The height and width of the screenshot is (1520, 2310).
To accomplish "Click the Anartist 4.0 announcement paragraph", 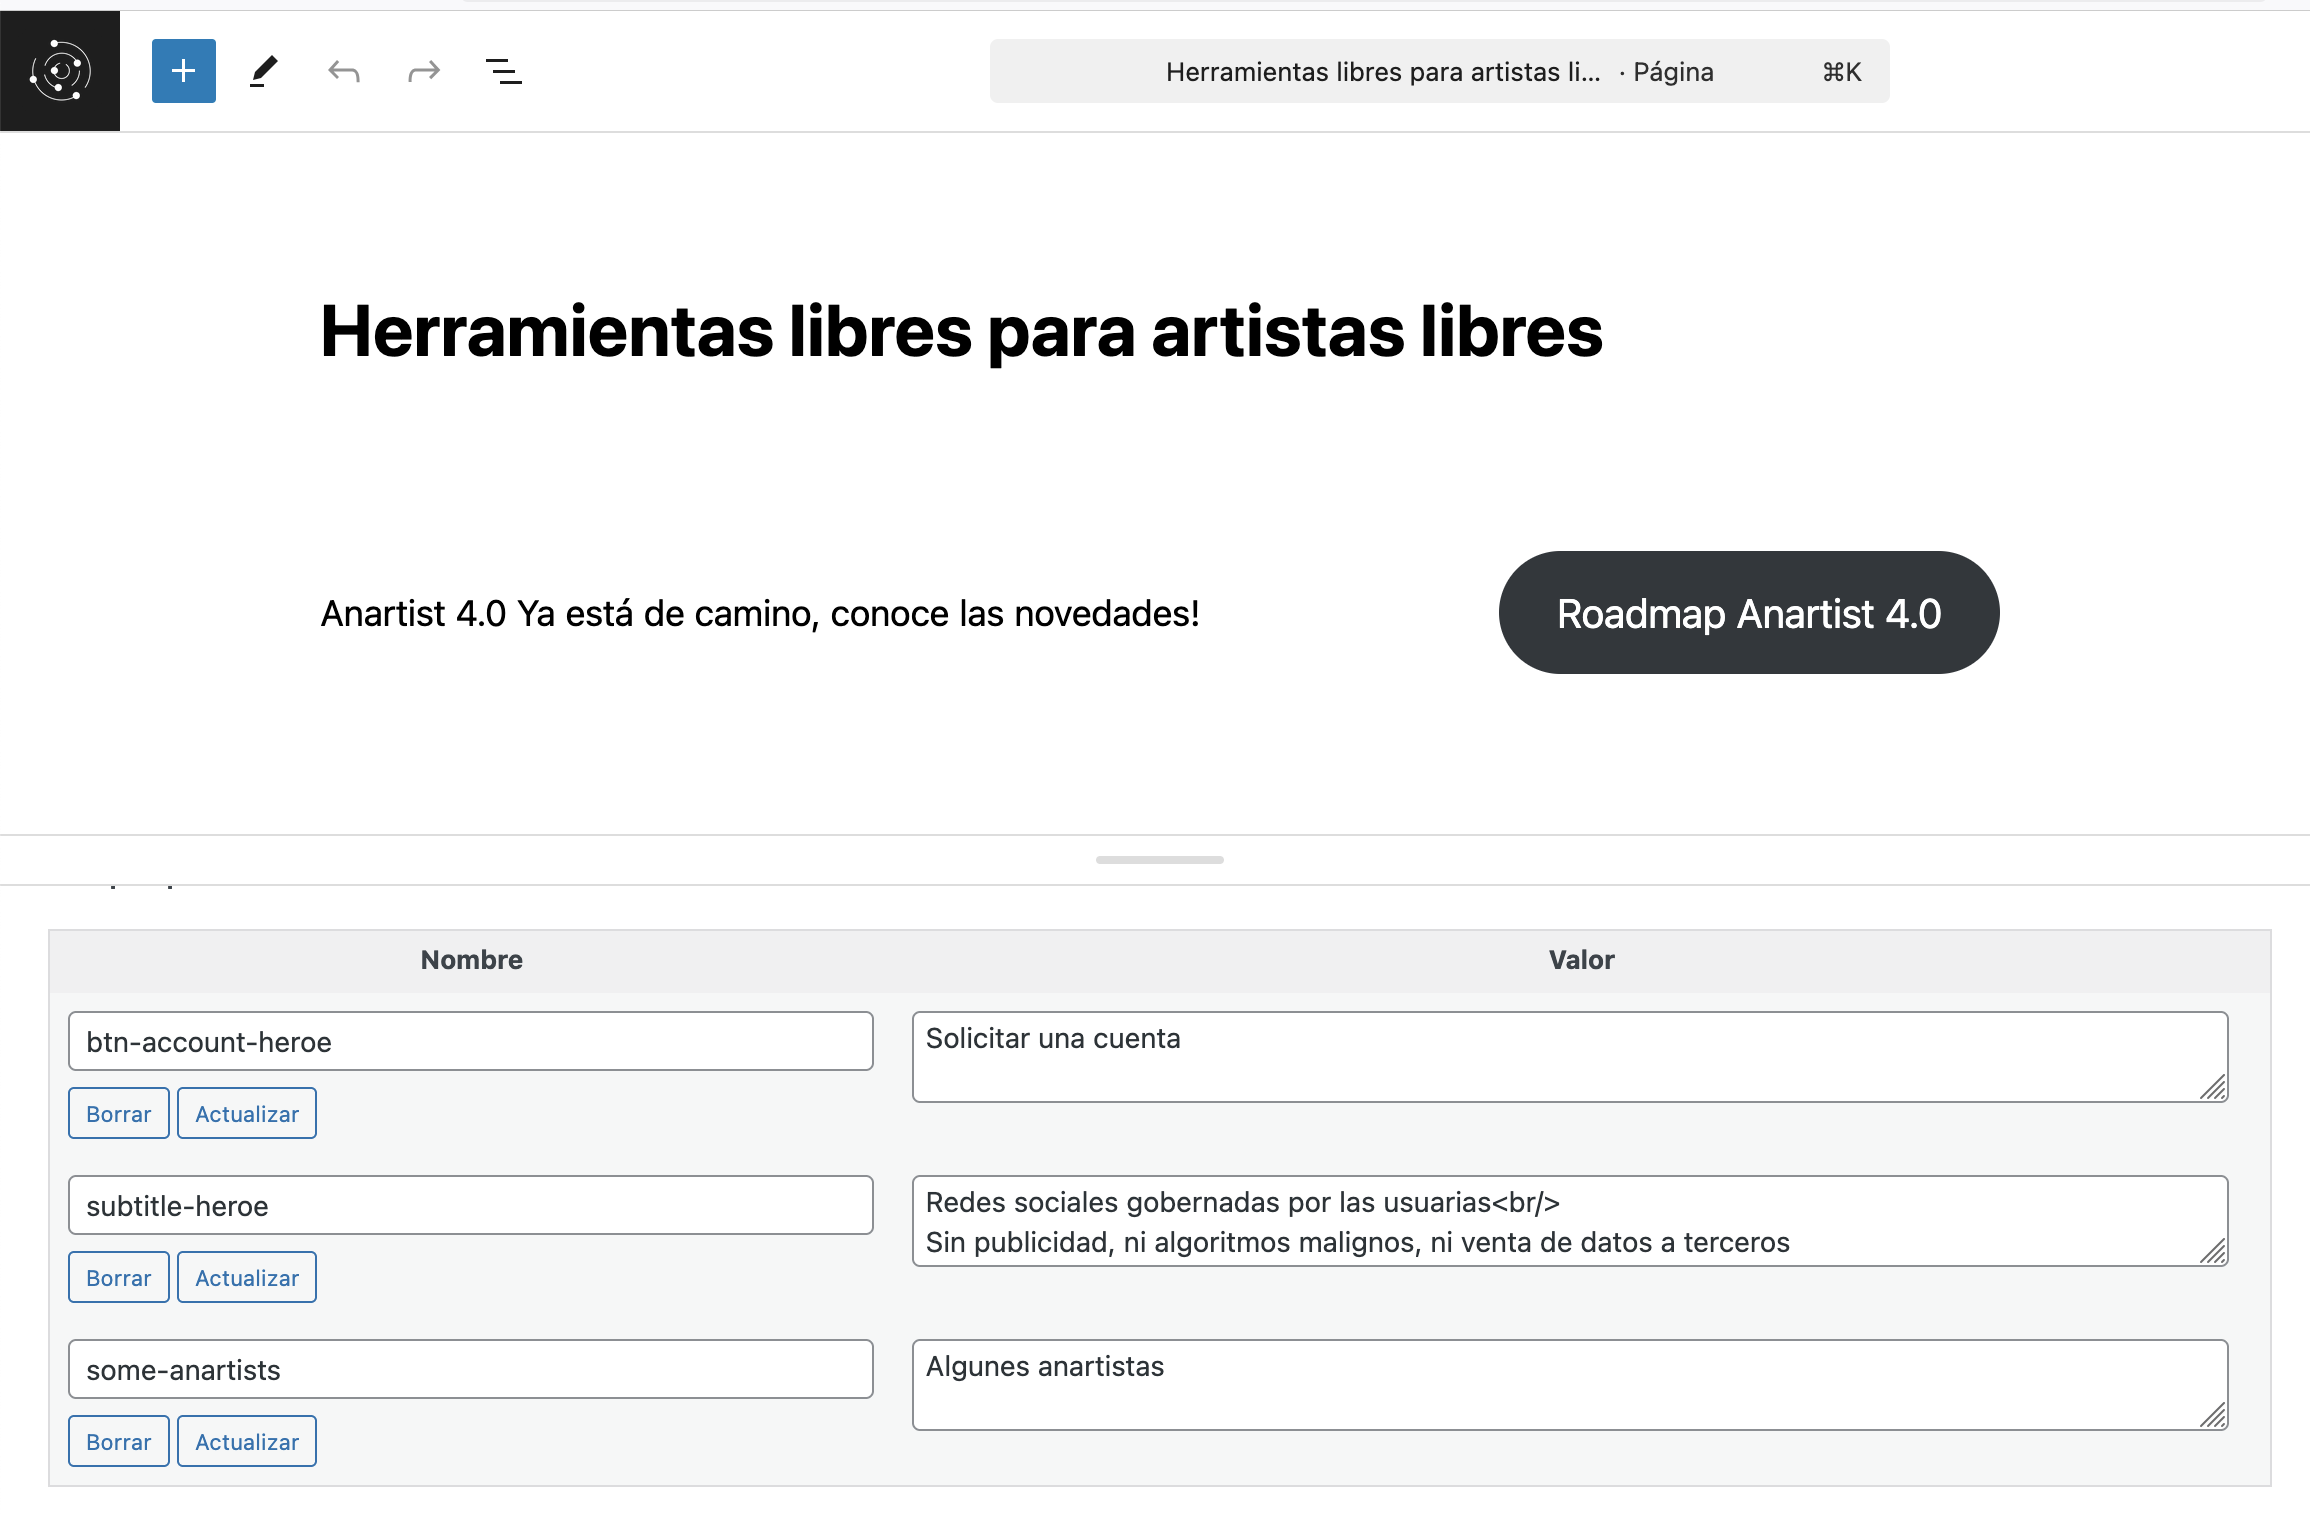I will click(760, 613).
